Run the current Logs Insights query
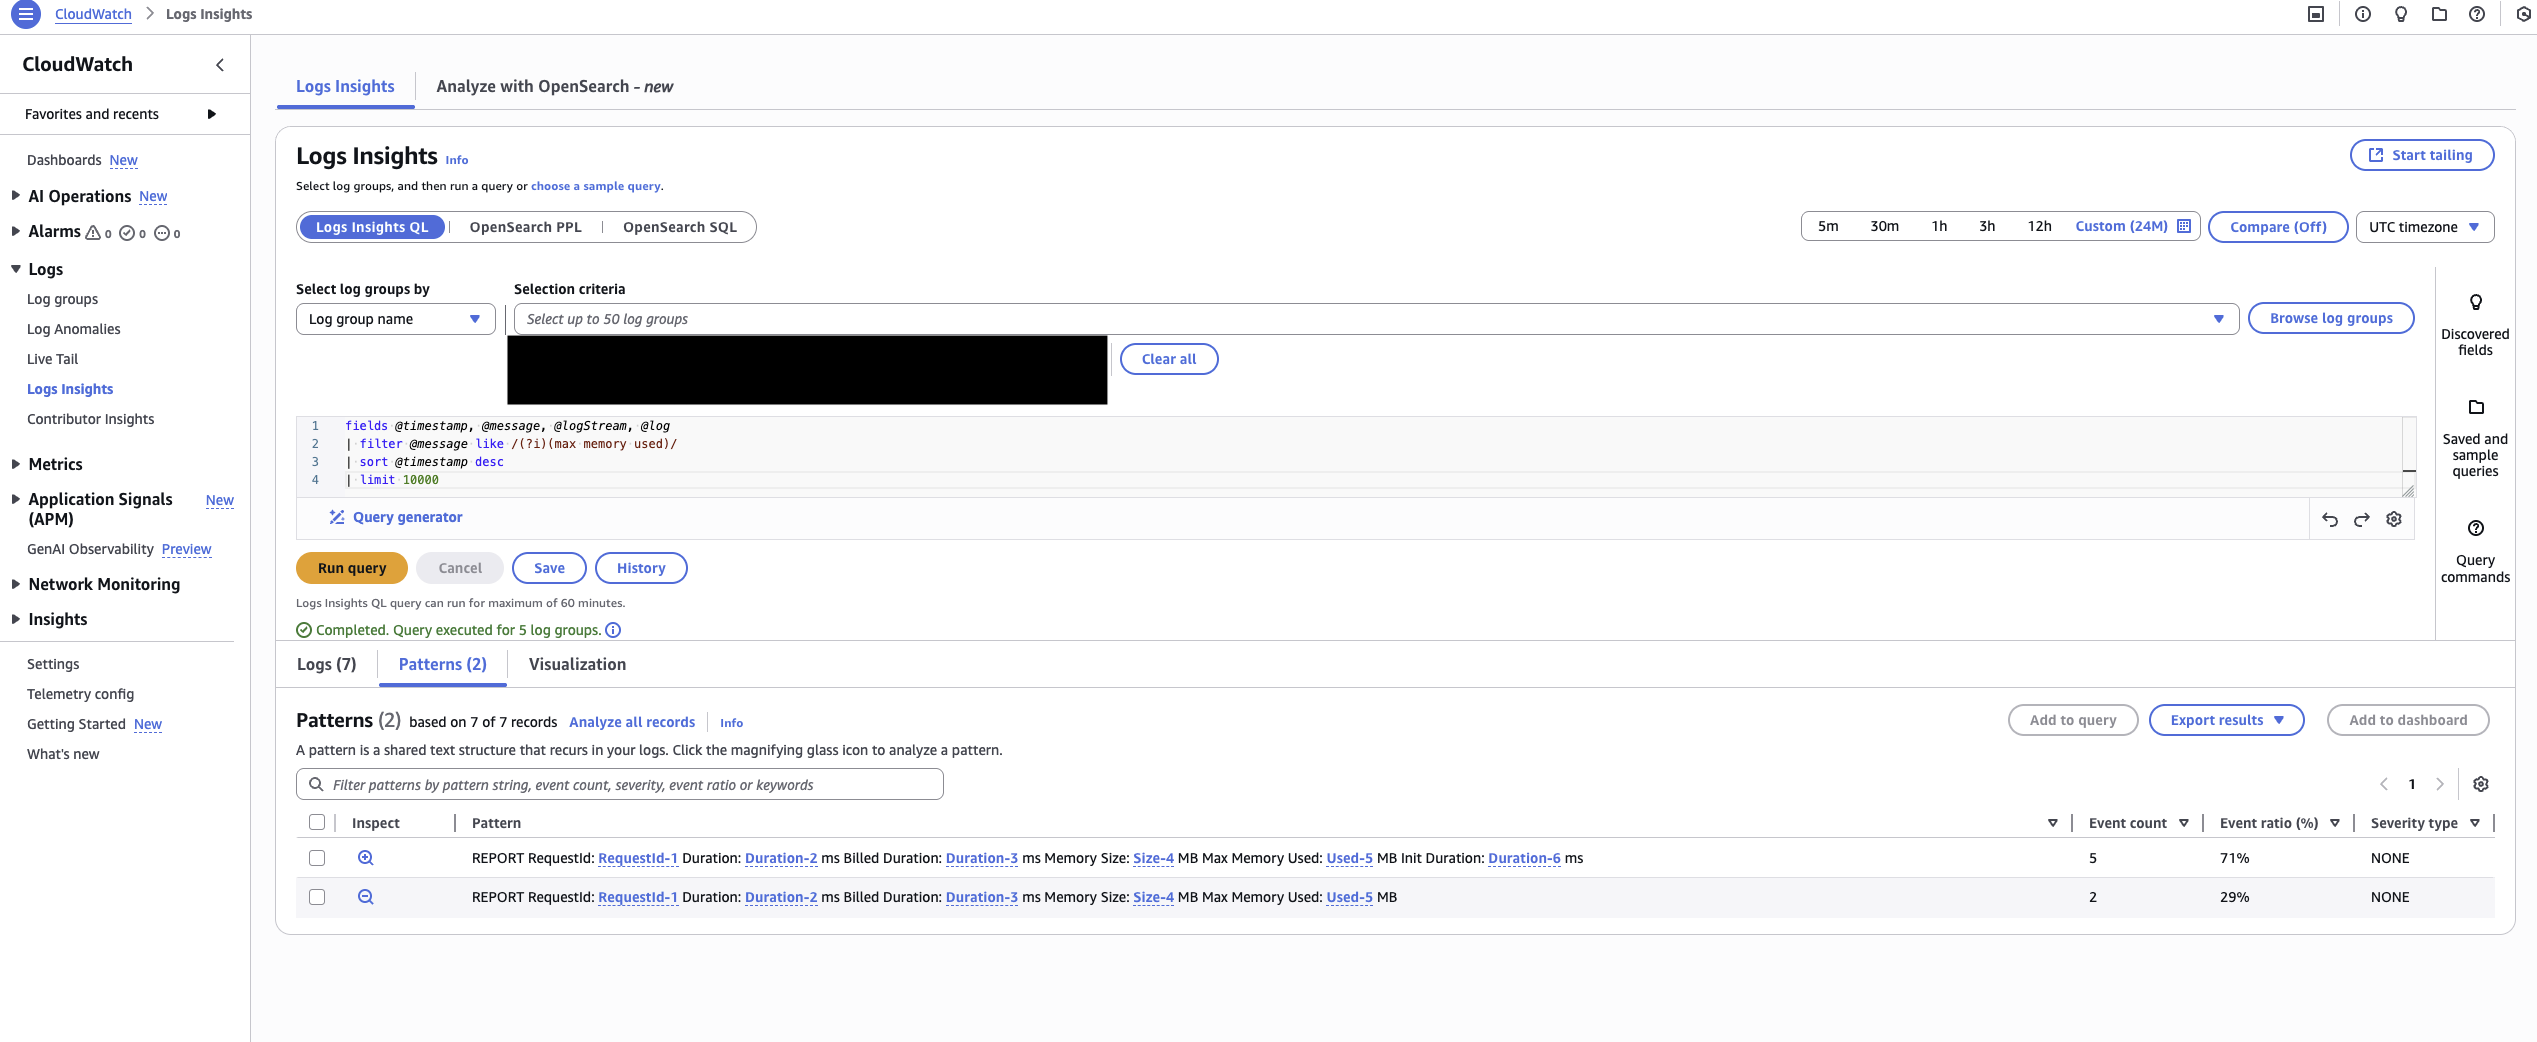Screen dimensions: 2537x1042 pyautogui.click(x=351, y=567)
